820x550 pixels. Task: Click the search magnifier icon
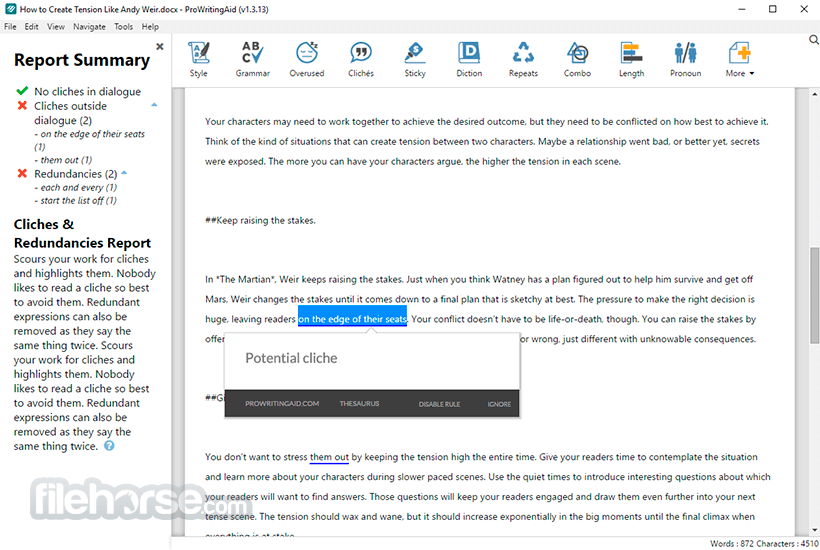[x=814, y=40]
